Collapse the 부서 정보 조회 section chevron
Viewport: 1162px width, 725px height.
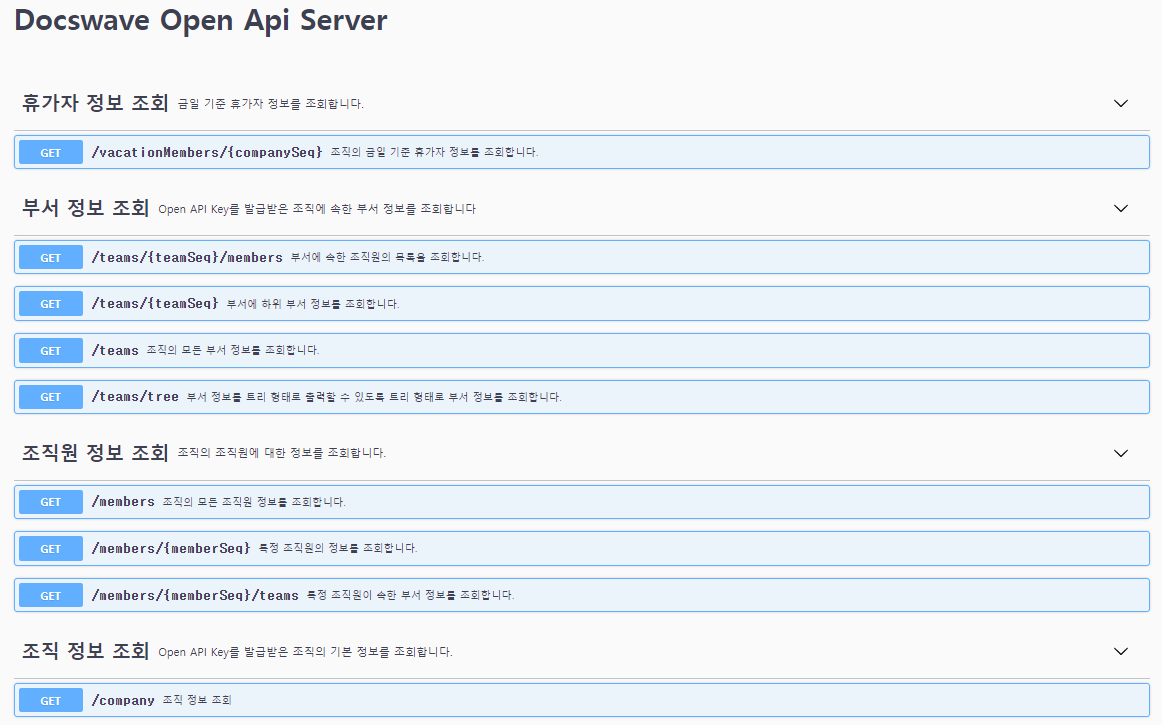[x=1120, y=208]
